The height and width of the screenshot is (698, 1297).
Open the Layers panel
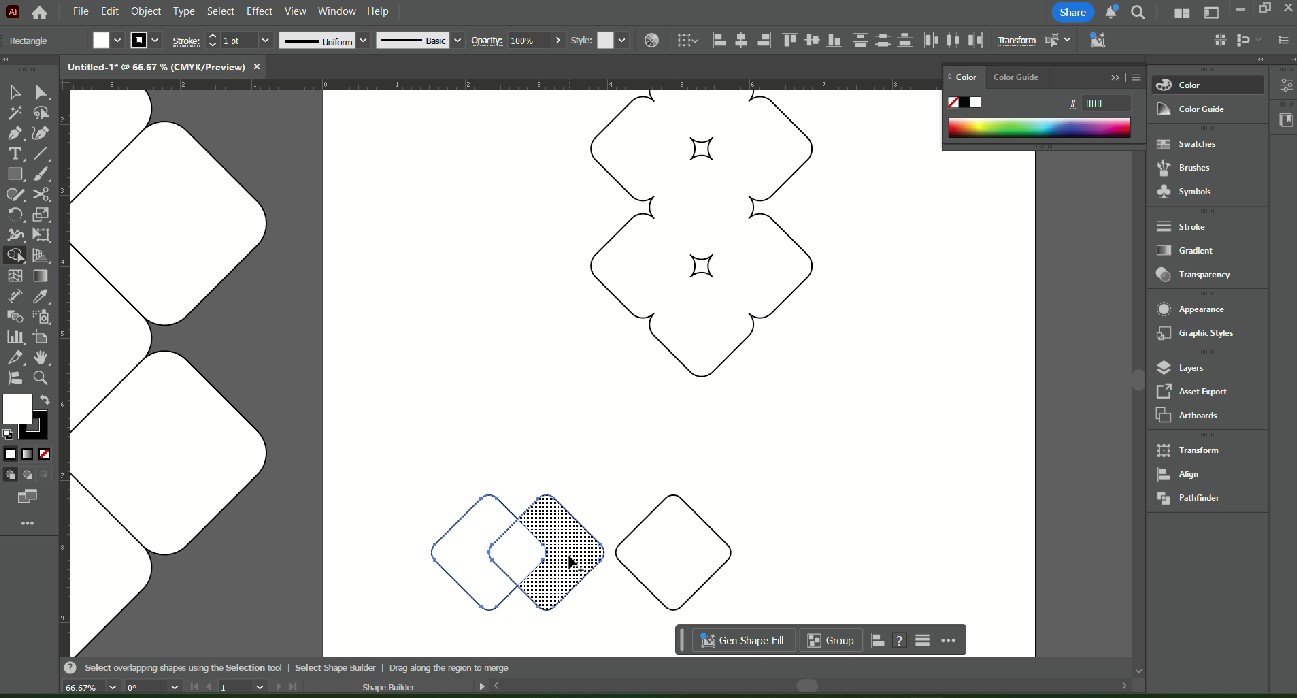(x=1190, y=368)
